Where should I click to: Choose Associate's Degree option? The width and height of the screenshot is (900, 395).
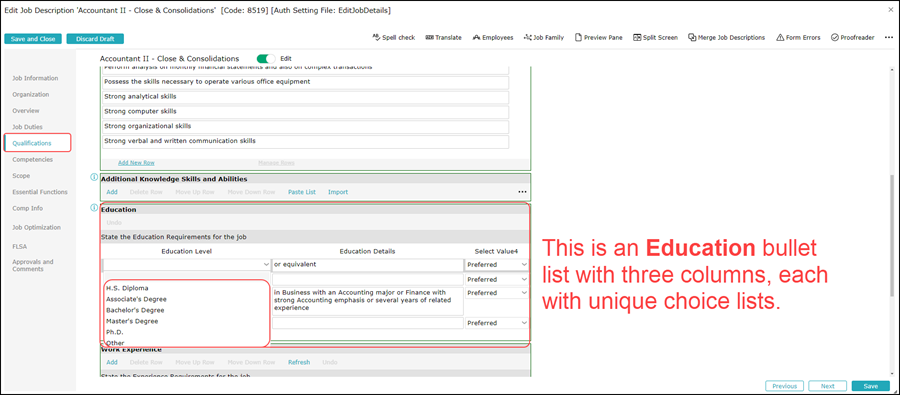137,299
